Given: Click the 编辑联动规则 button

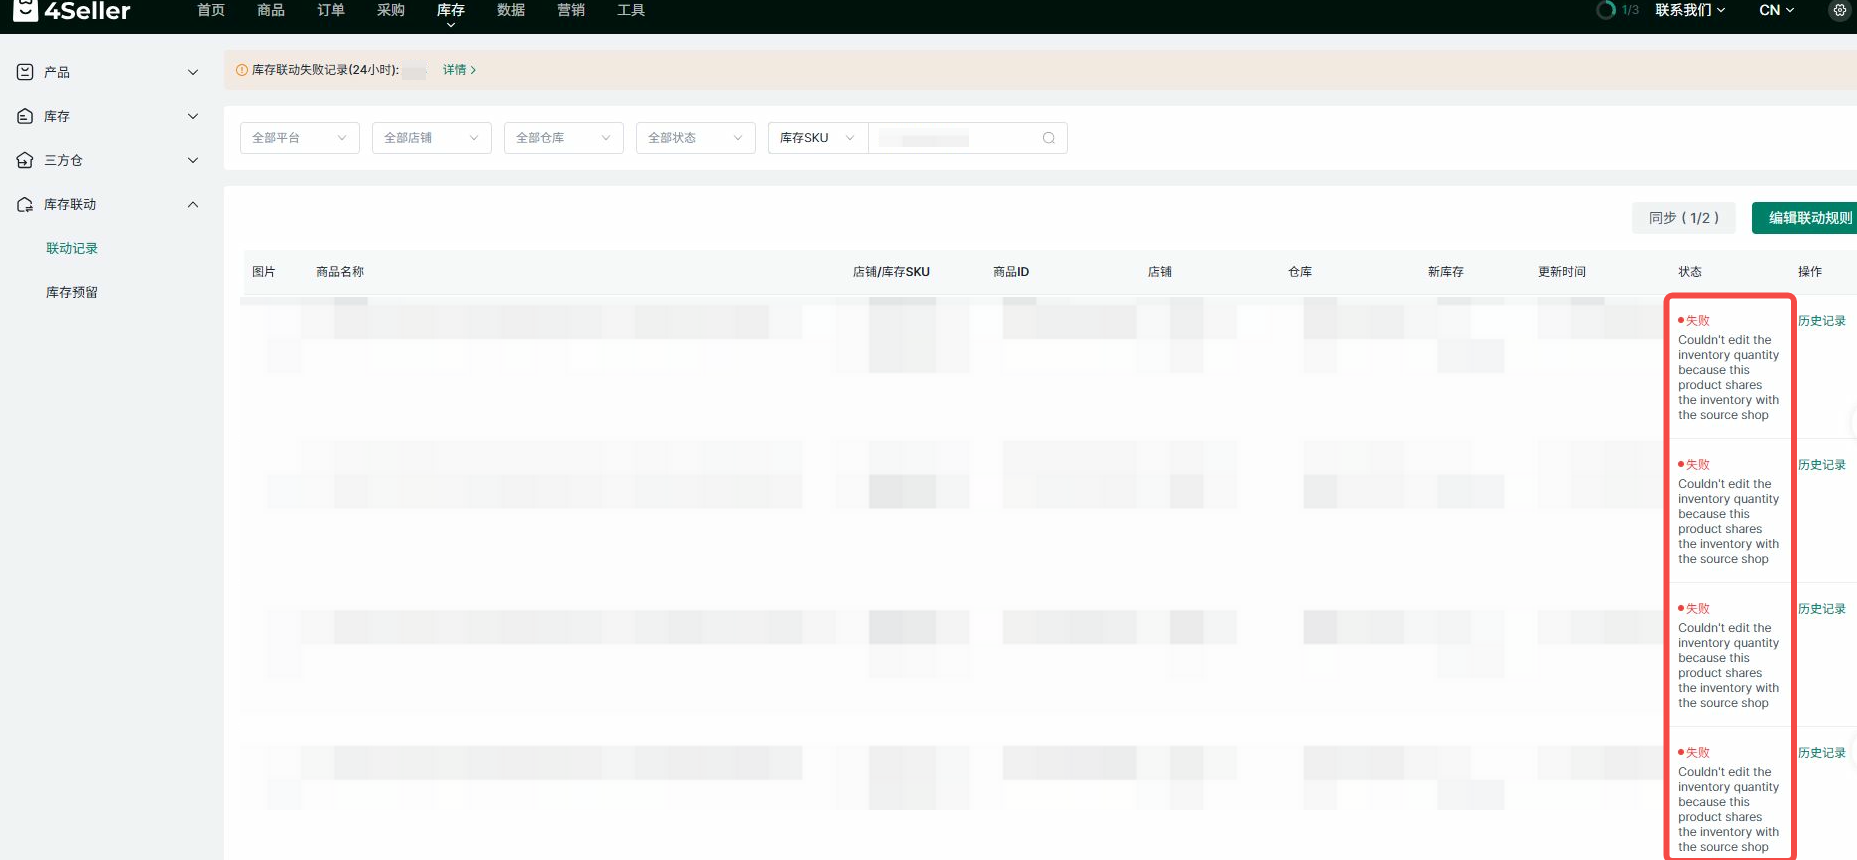Looking at the screenshot, I should 1808,218.
